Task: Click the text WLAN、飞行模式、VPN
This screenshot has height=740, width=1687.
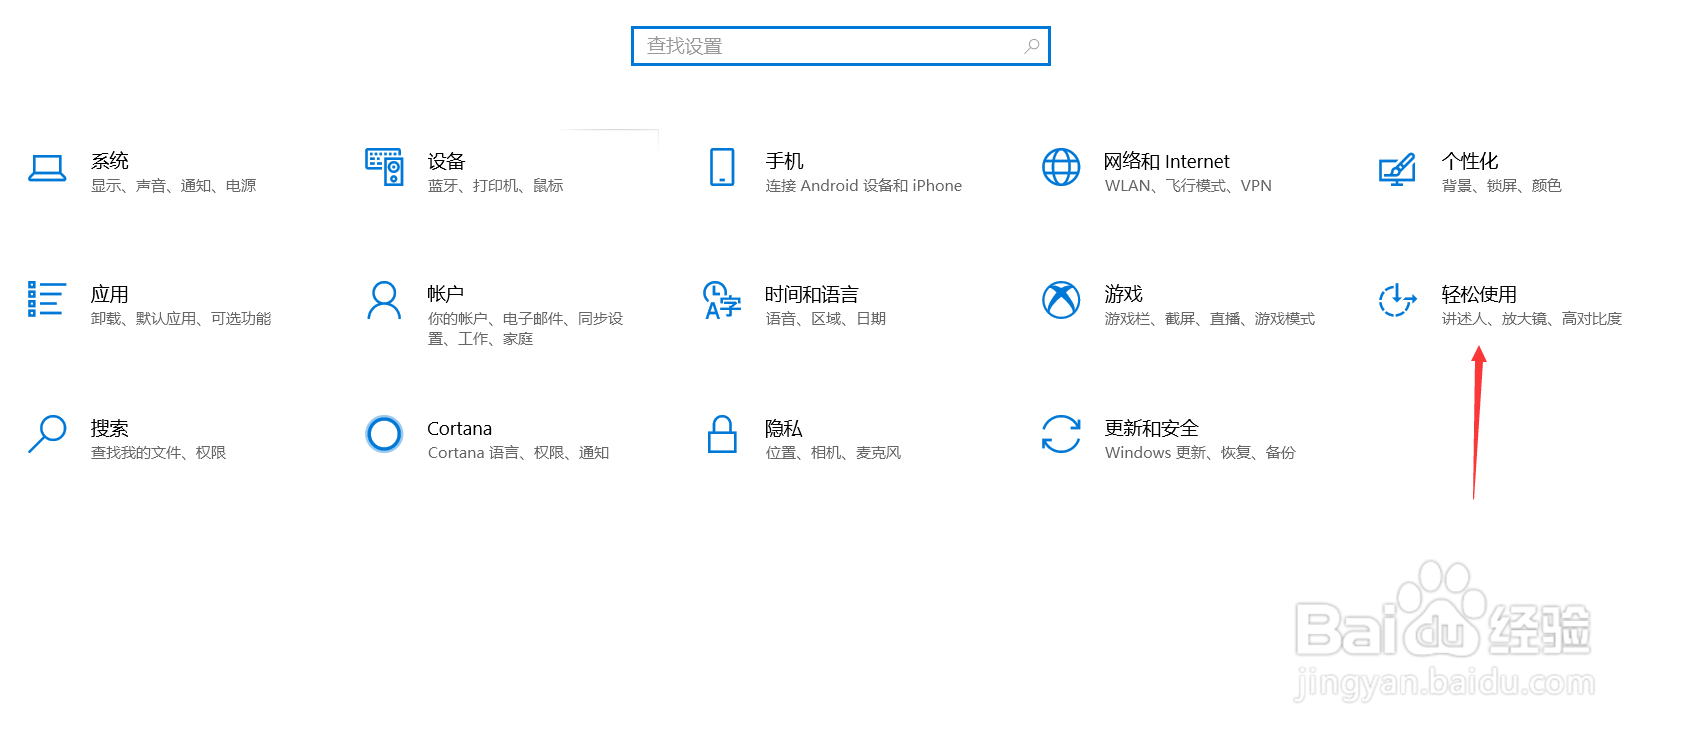Action: [x=1188, y=186]
